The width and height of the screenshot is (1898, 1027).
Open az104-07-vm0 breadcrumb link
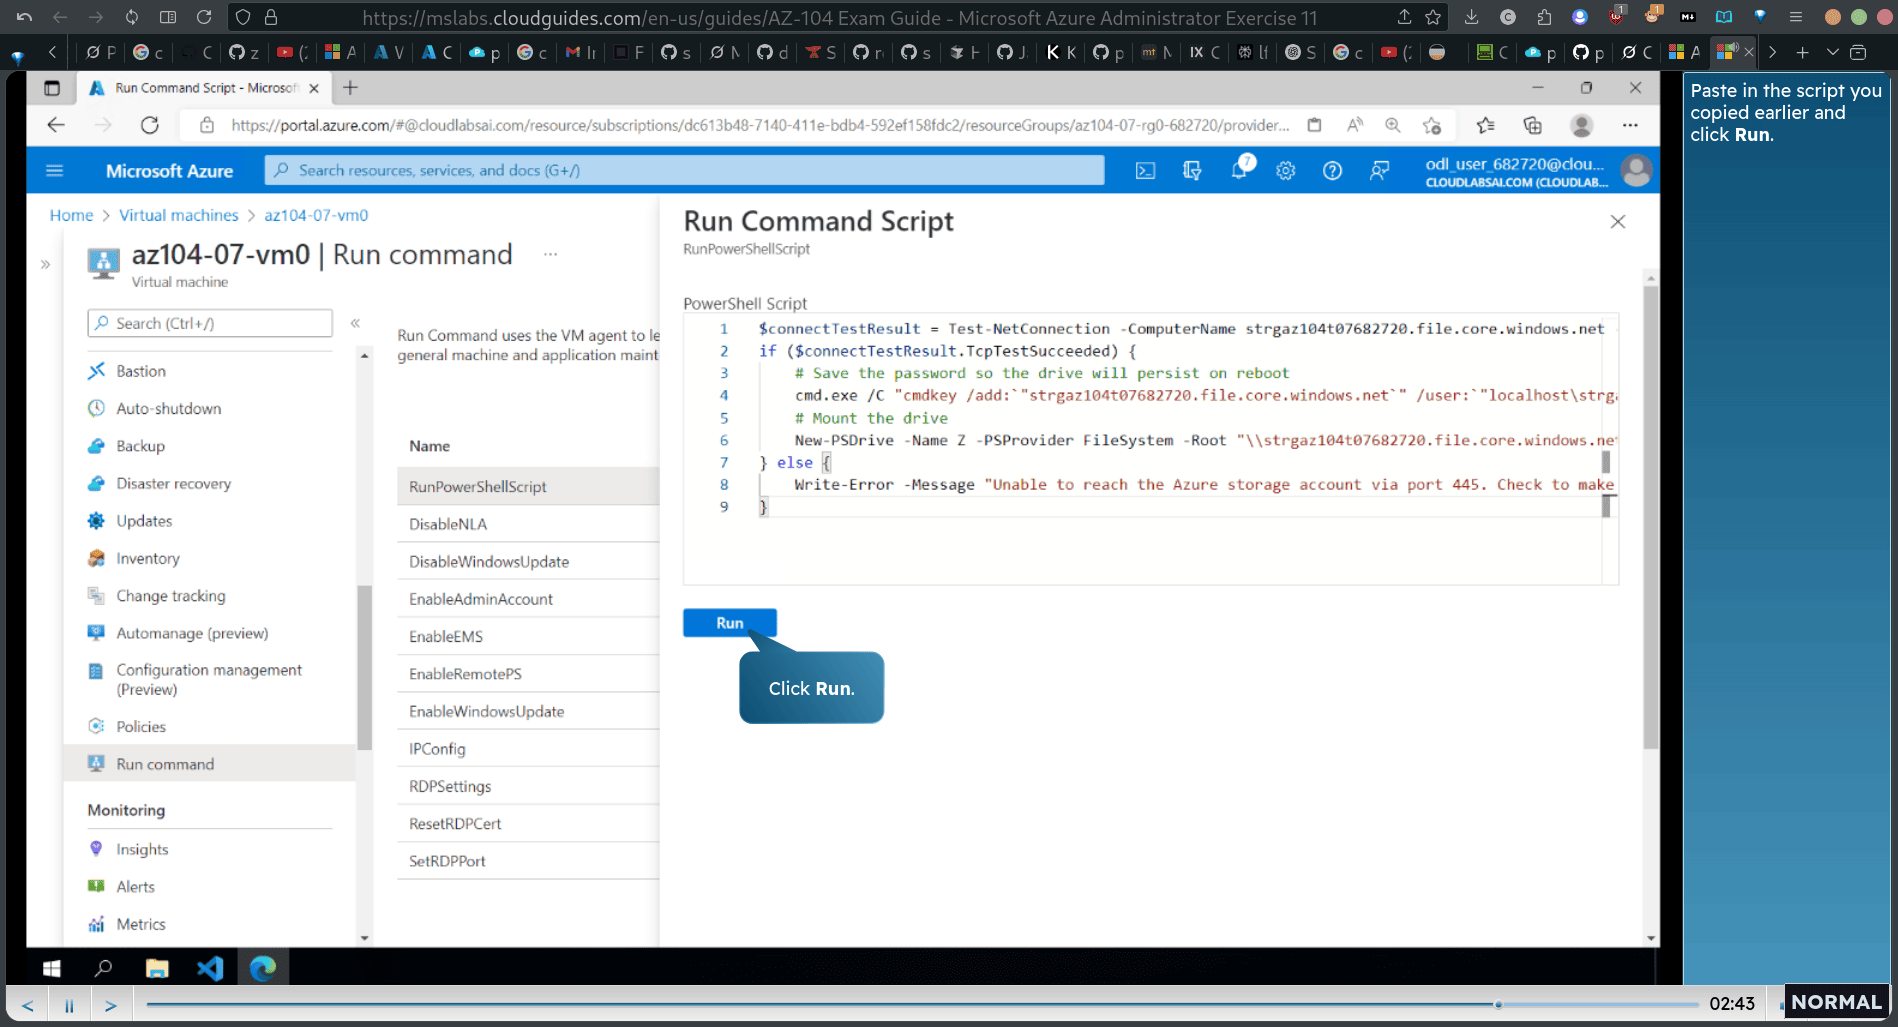point(316,215)
